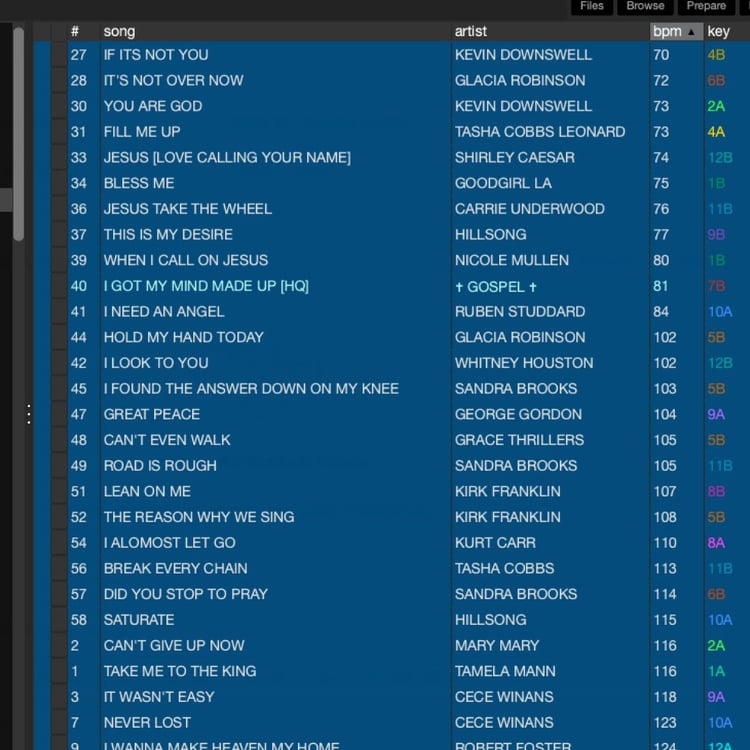Sort by the key column header
Screen dimensions: 750x750
(718, 32)
